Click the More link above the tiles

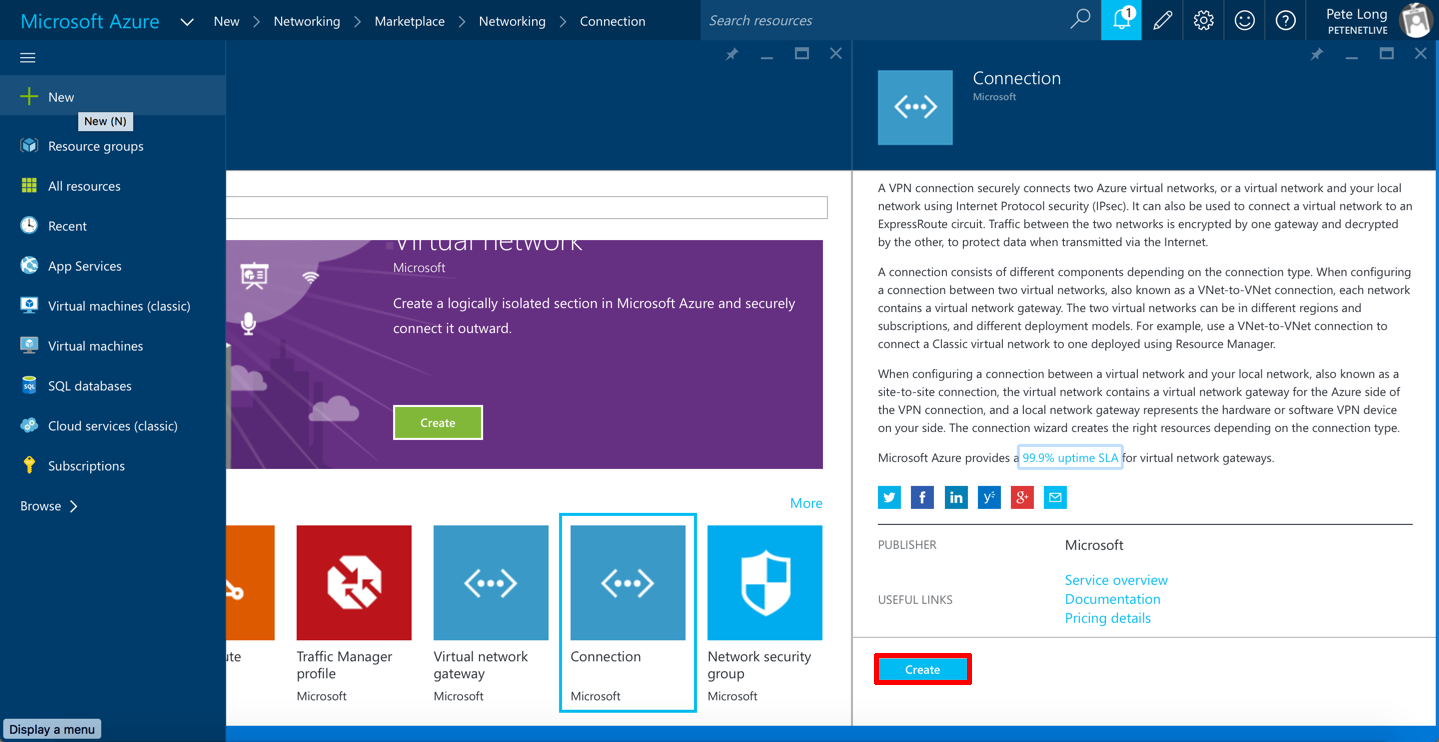click(806, 503)
